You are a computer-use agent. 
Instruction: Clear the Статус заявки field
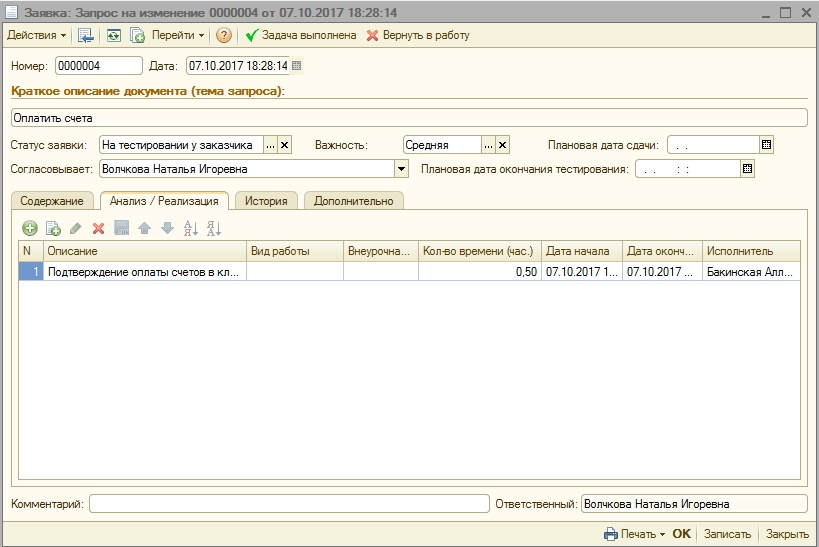coord(284,145)
